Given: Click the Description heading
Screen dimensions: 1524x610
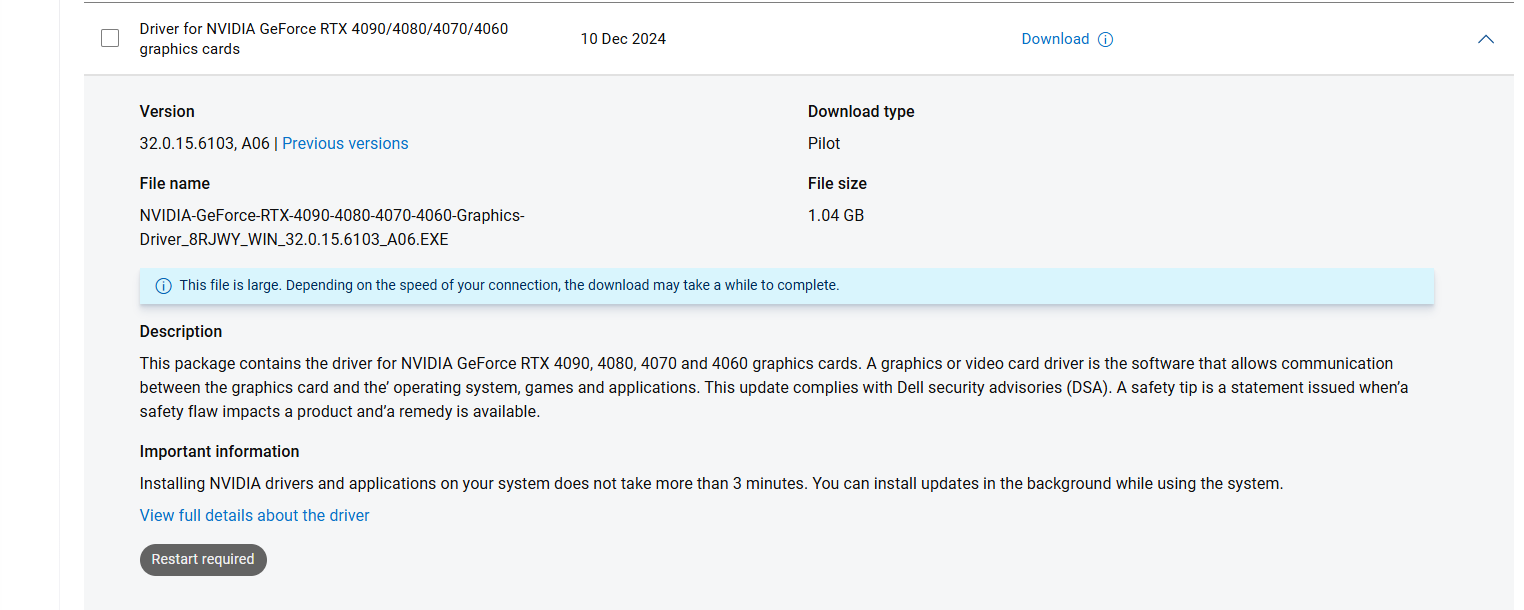Looking at the screenshot, I should [x=181, y=331].
